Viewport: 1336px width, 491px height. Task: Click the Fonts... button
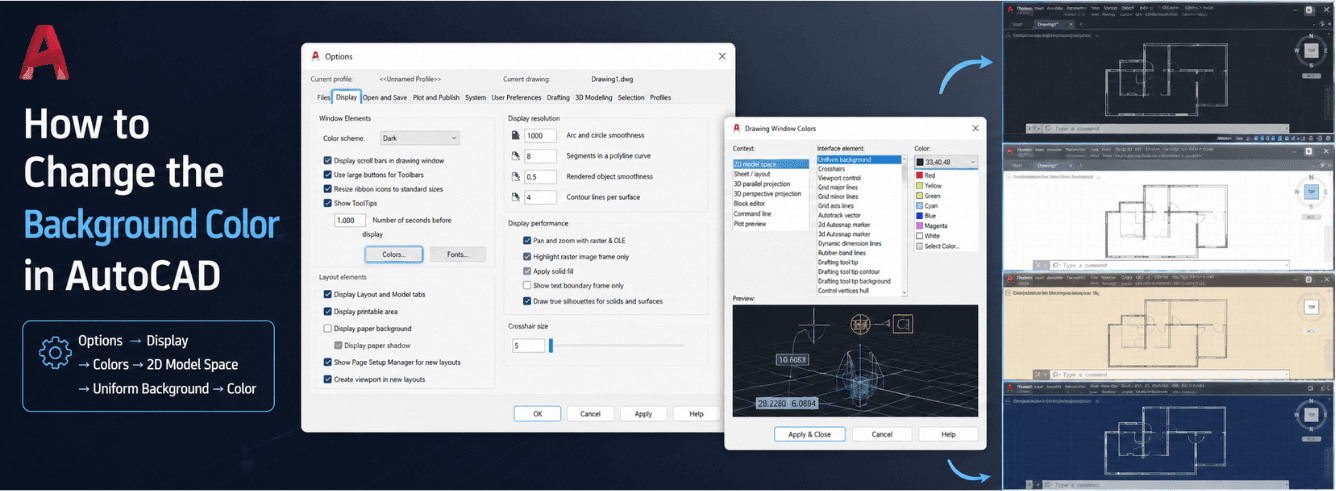[x=458, y=255]
